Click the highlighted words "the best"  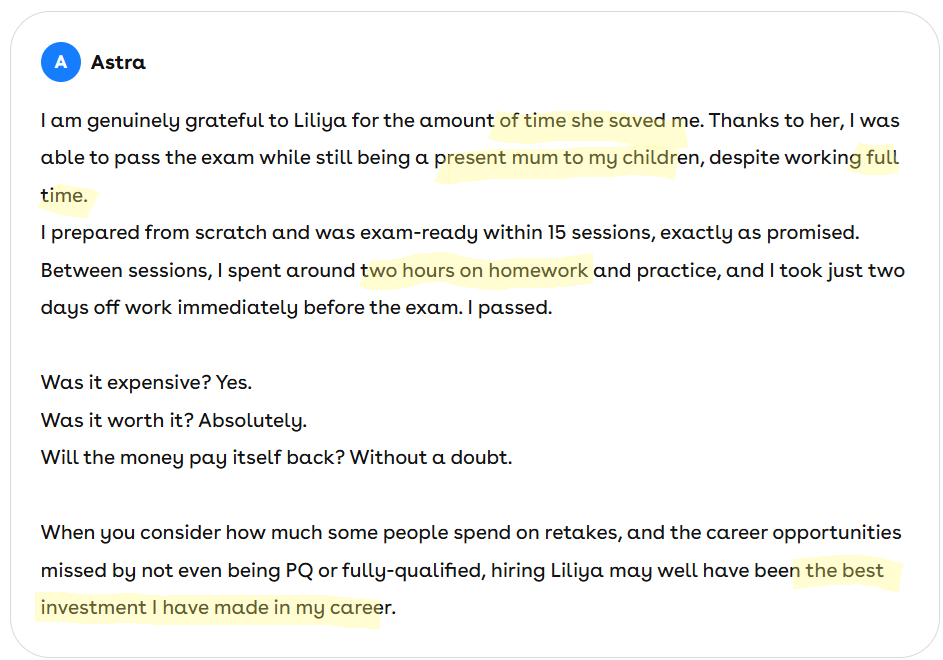point(844,570)
